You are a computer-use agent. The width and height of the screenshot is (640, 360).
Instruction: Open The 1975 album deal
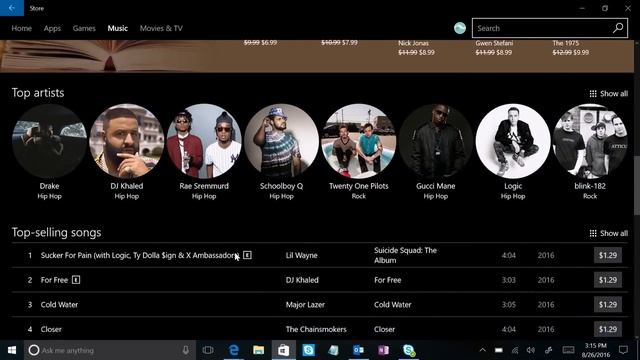[571, 48]
